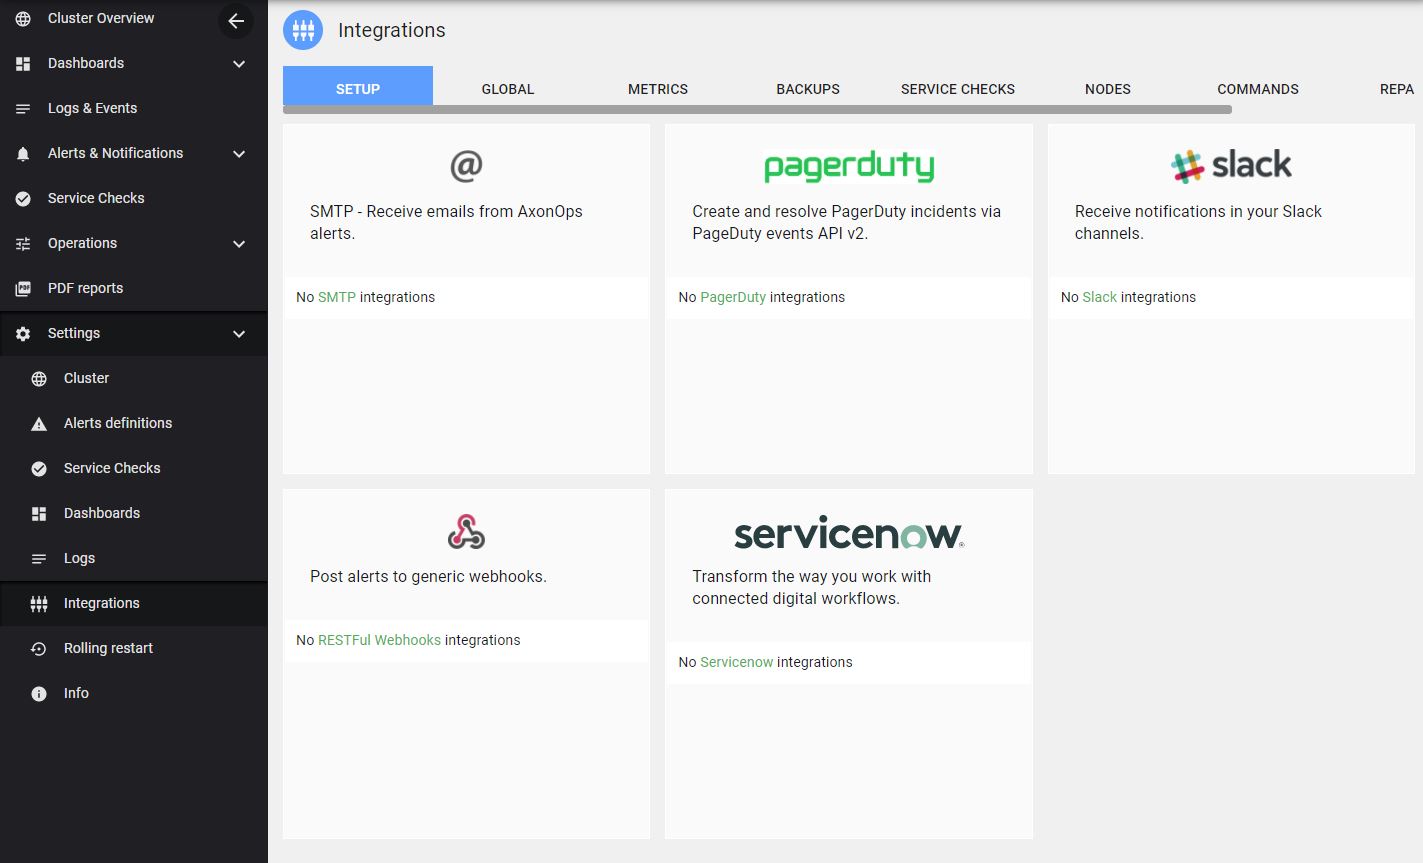The height and width of the screenshot is (863, 1423).
Task: Click the ServiceNow logo
Action: click(x=848, y=534)
